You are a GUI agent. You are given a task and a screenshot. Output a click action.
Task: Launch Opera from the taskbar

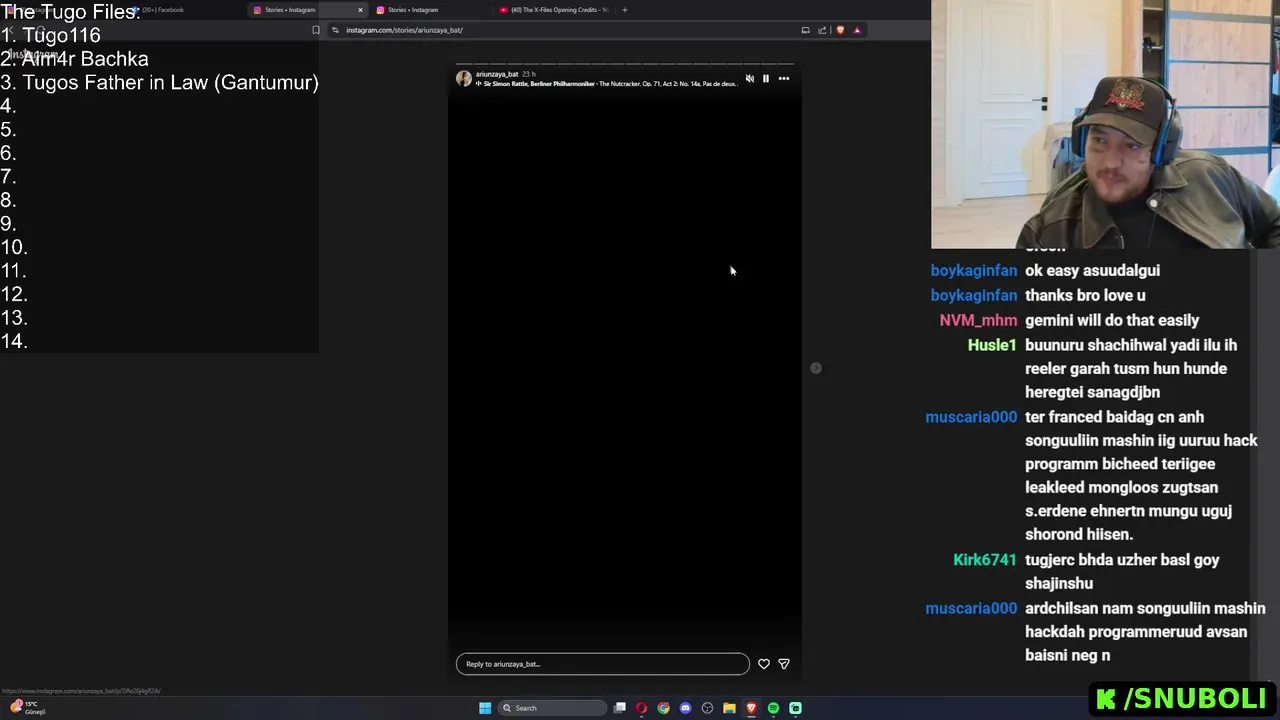click(641, 708)
